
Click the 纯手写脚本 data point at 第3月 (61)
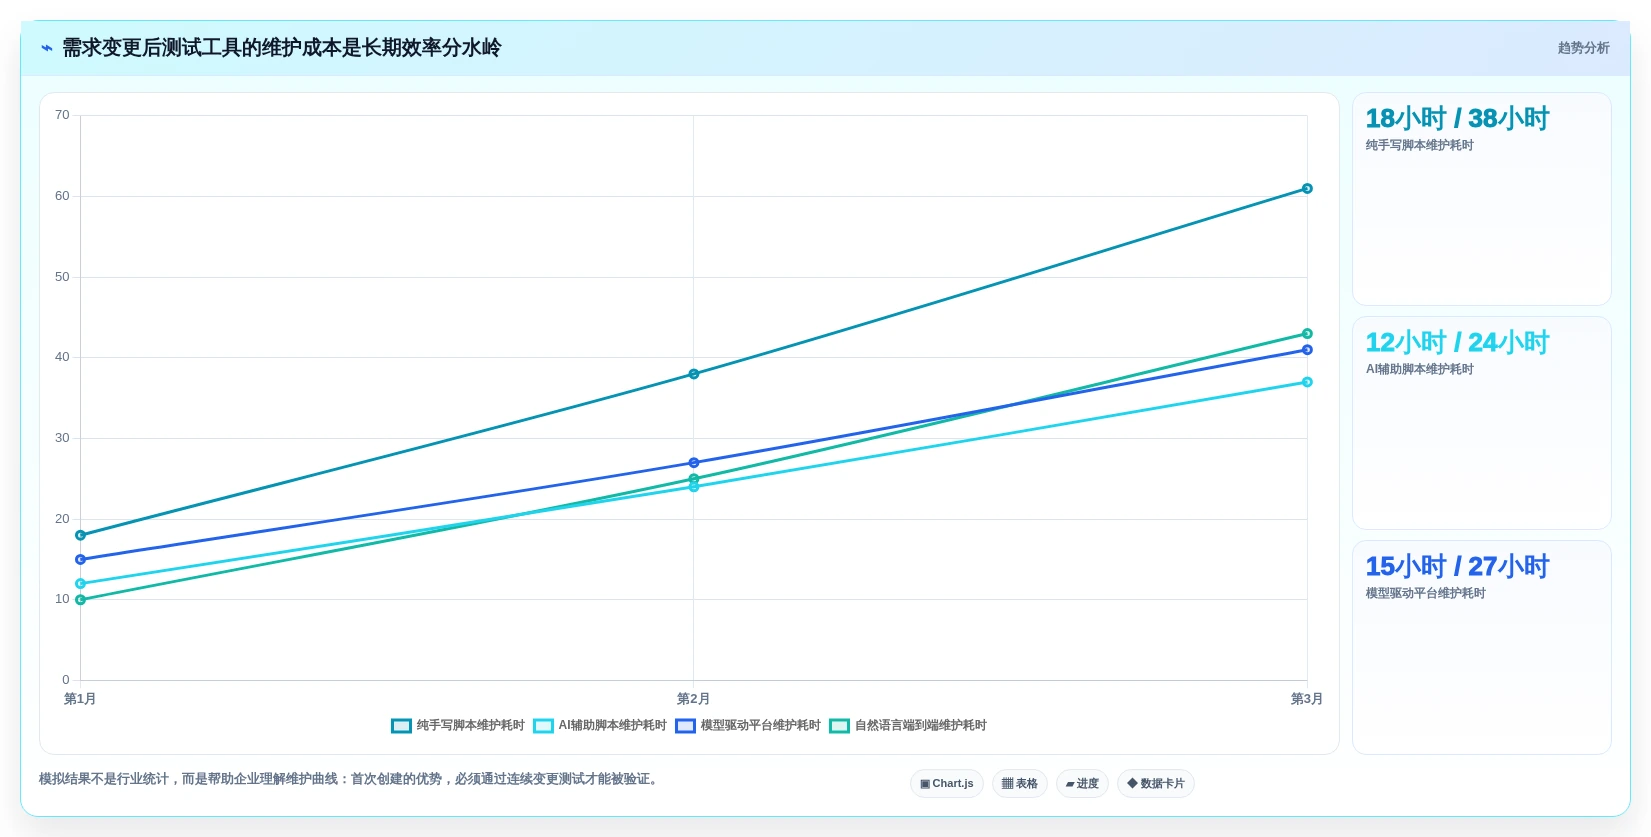(1307, 189)
